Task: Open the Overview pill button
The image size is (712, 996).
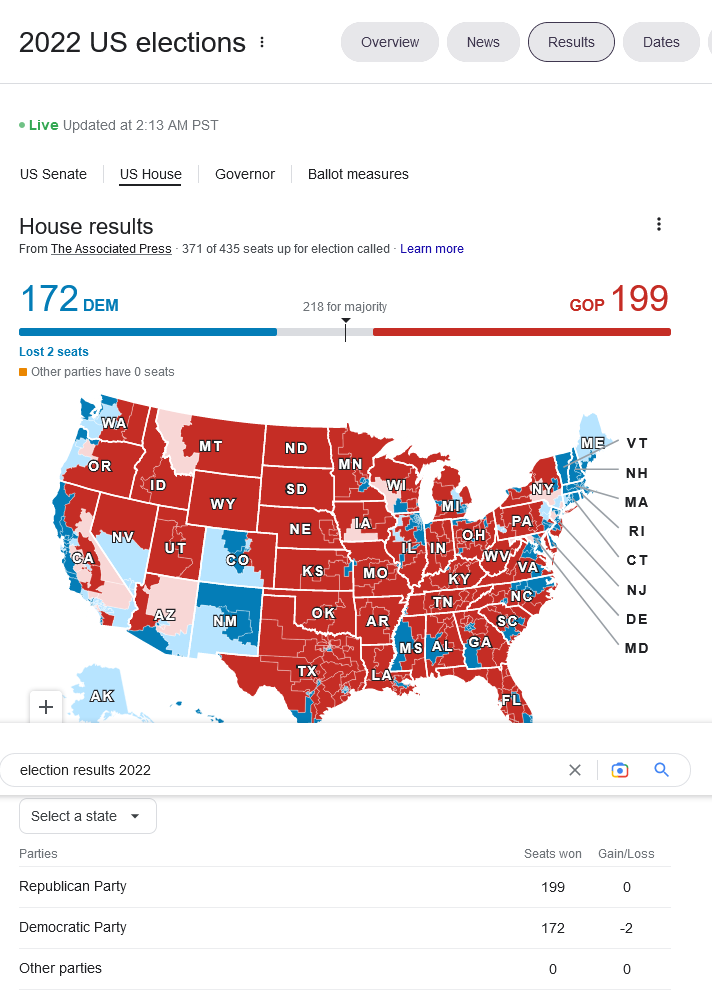Action: pyautogui.click(x=390, y=42)
